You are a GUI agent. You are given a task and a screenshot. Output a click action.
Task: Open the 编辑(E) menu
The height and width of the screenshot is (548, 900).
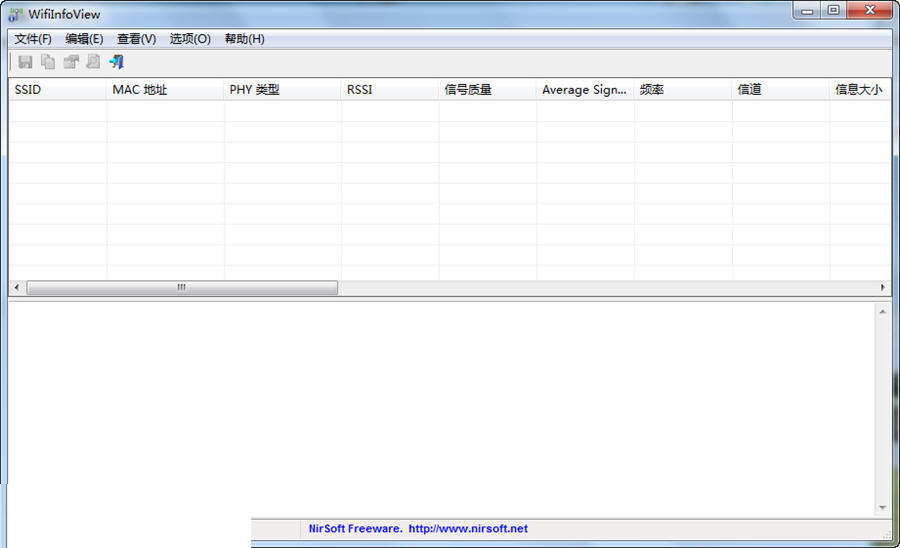pyautogui.click(x=84, y=39)
